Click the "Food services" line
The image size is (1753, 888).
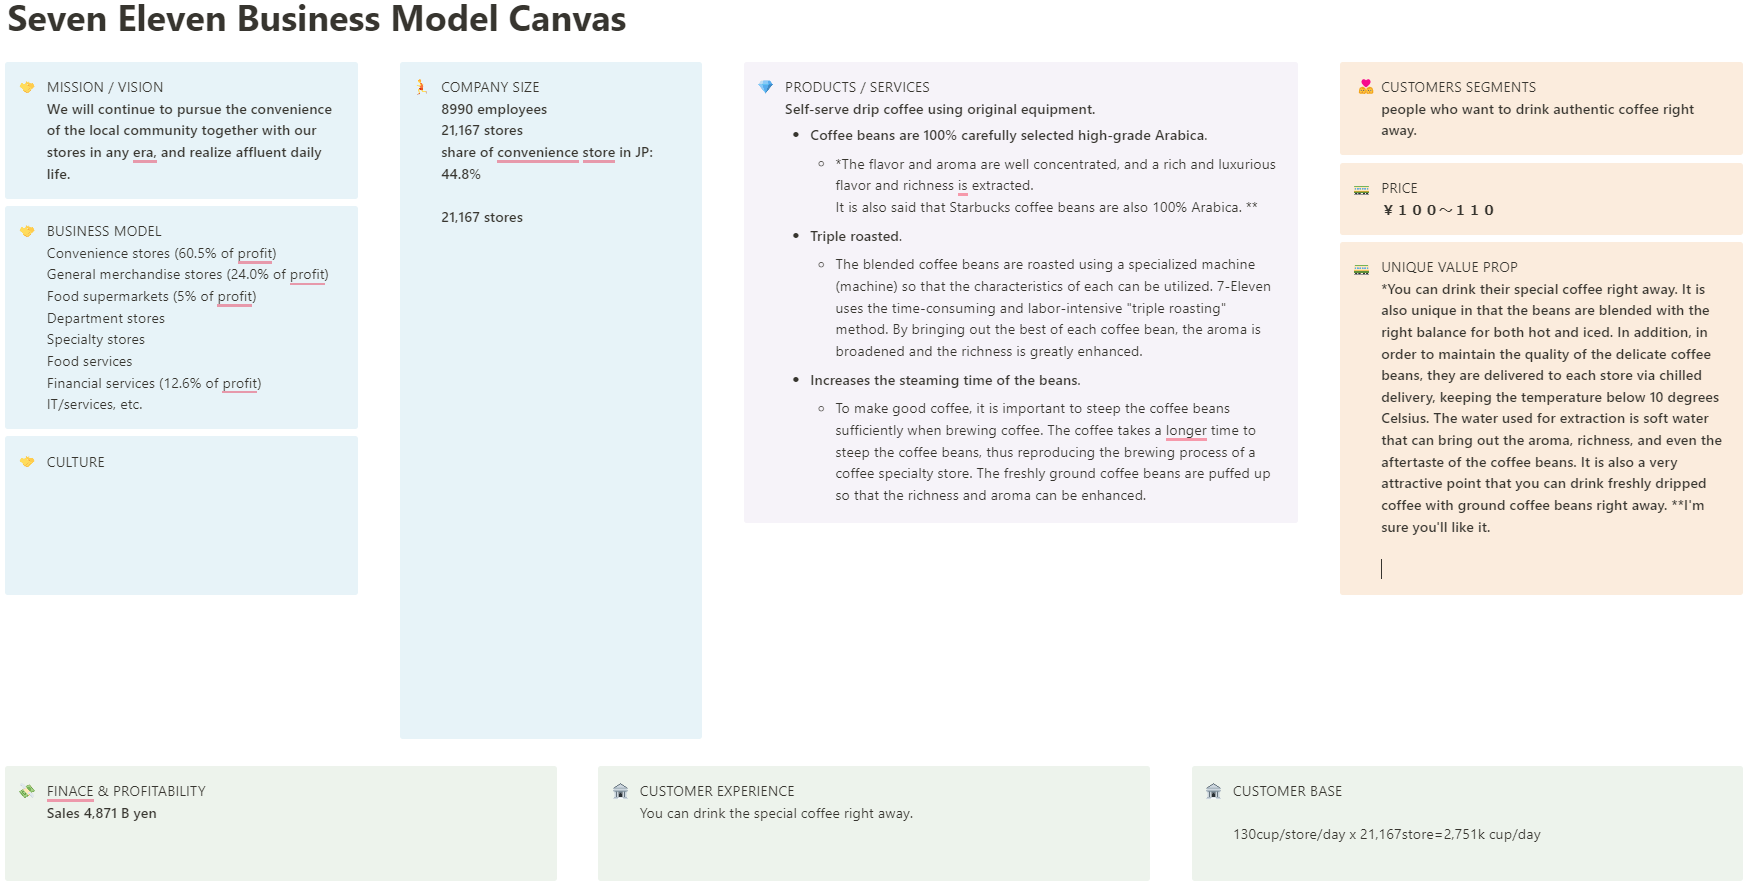90,361
